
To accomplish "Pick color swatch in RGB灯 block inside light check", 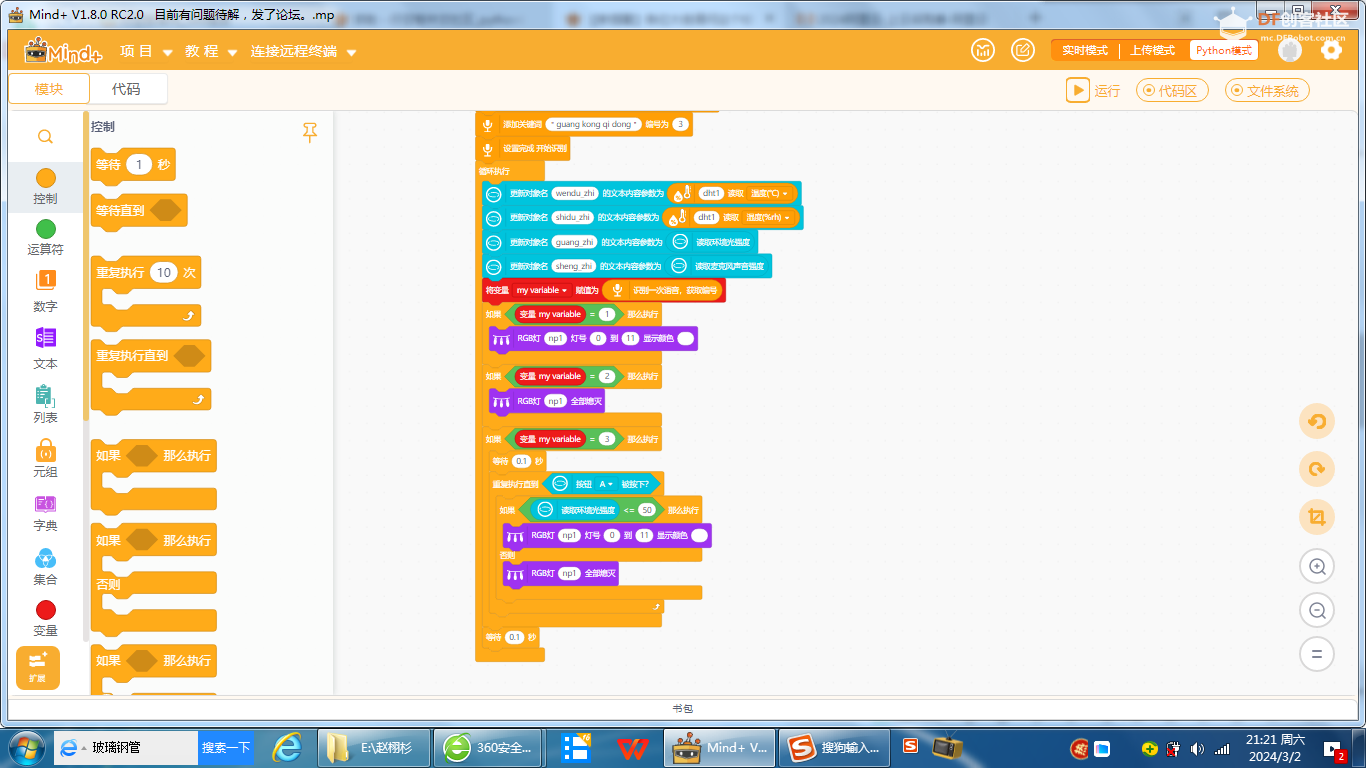I will click(699, 535).
